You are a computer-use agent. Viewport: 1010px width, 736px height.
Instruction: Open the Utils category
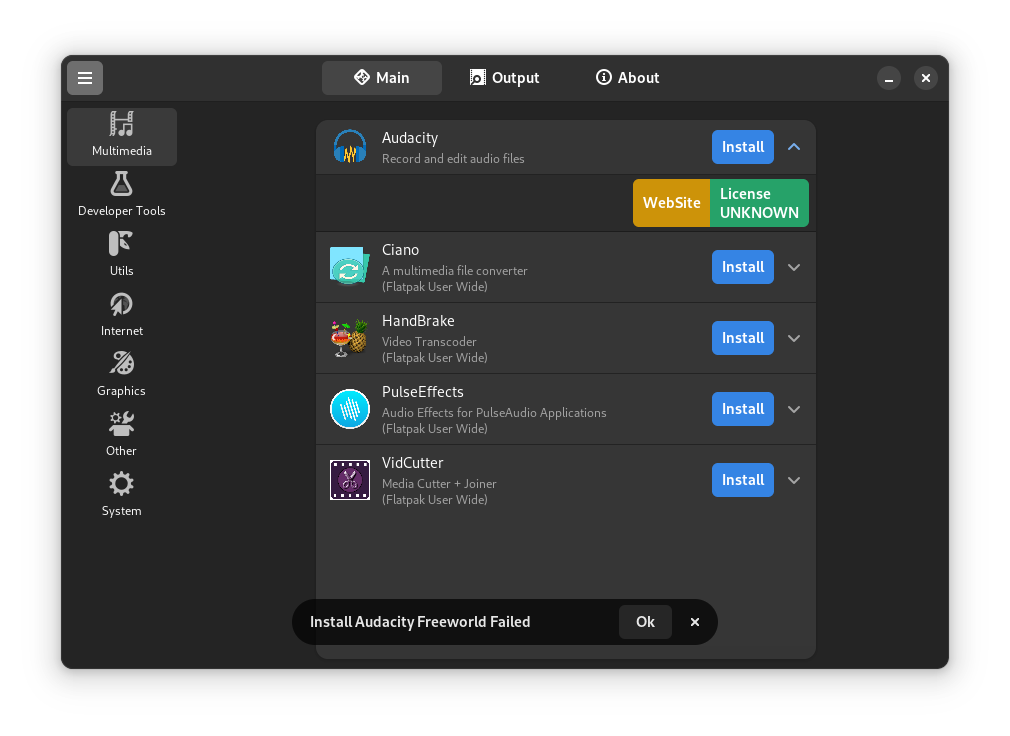122,255
